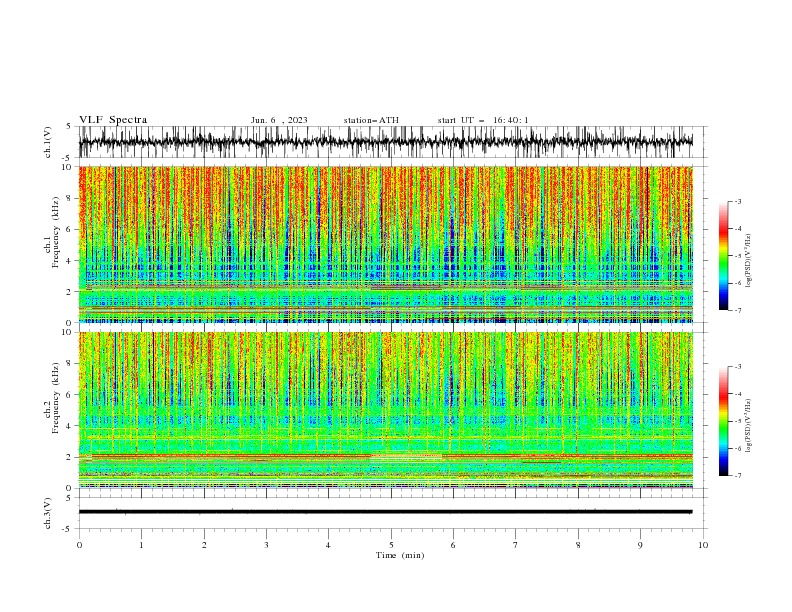Click the "9" tick on the Time axis
The width and height of the screenshot is (792, 612).
click(x=640, y=545)
